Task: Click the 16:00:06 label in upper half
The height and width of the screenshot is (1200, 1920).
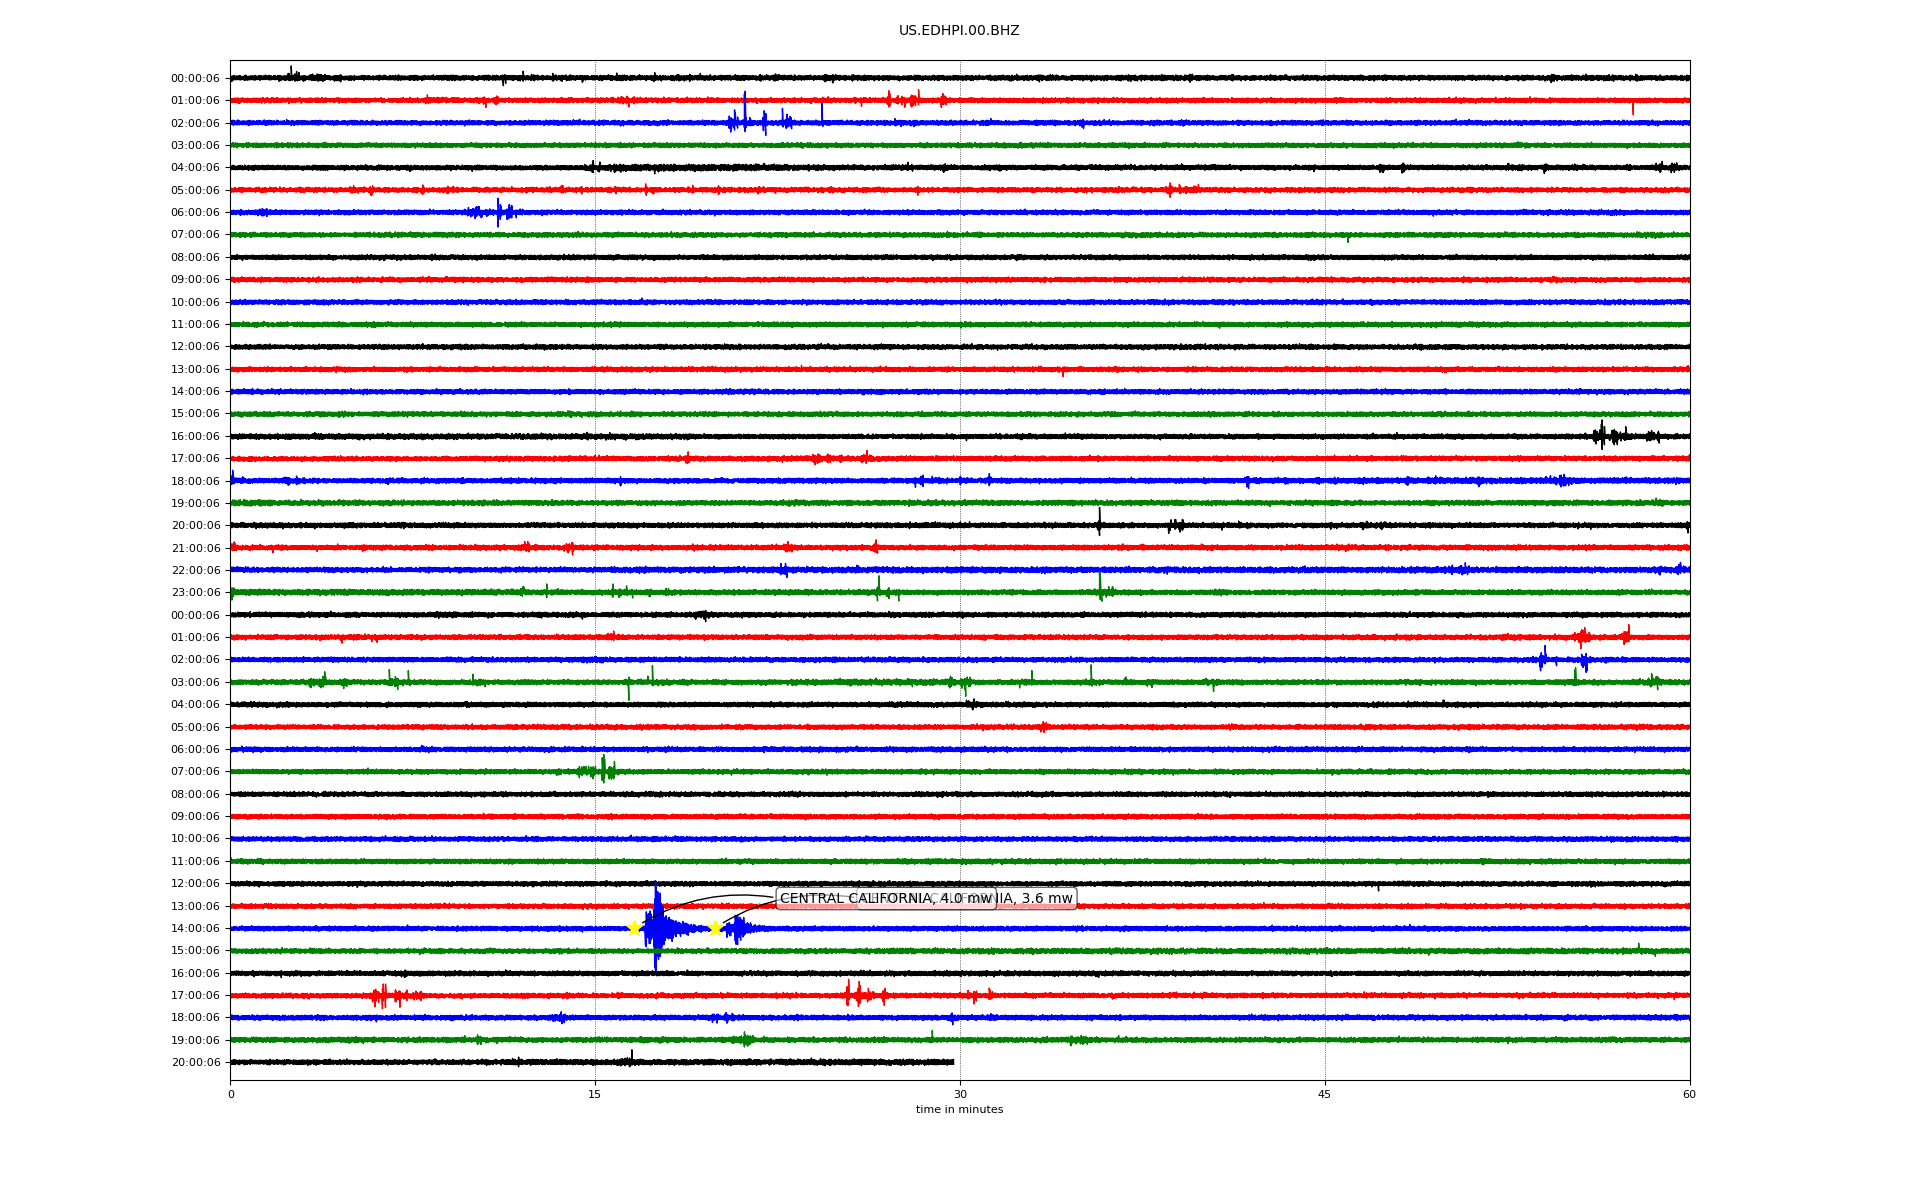Action: pos(195,436)
